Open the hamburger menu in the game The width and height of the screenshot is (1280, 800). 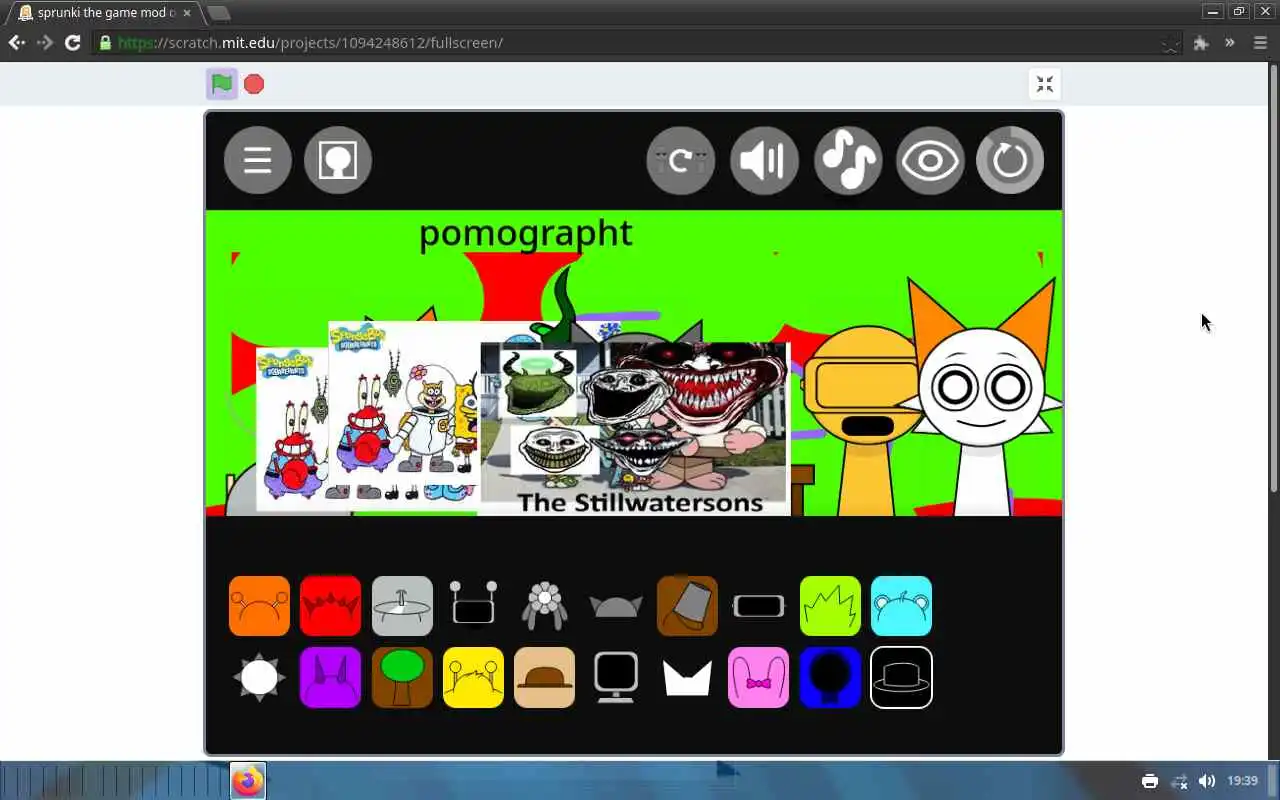point(258,160)
